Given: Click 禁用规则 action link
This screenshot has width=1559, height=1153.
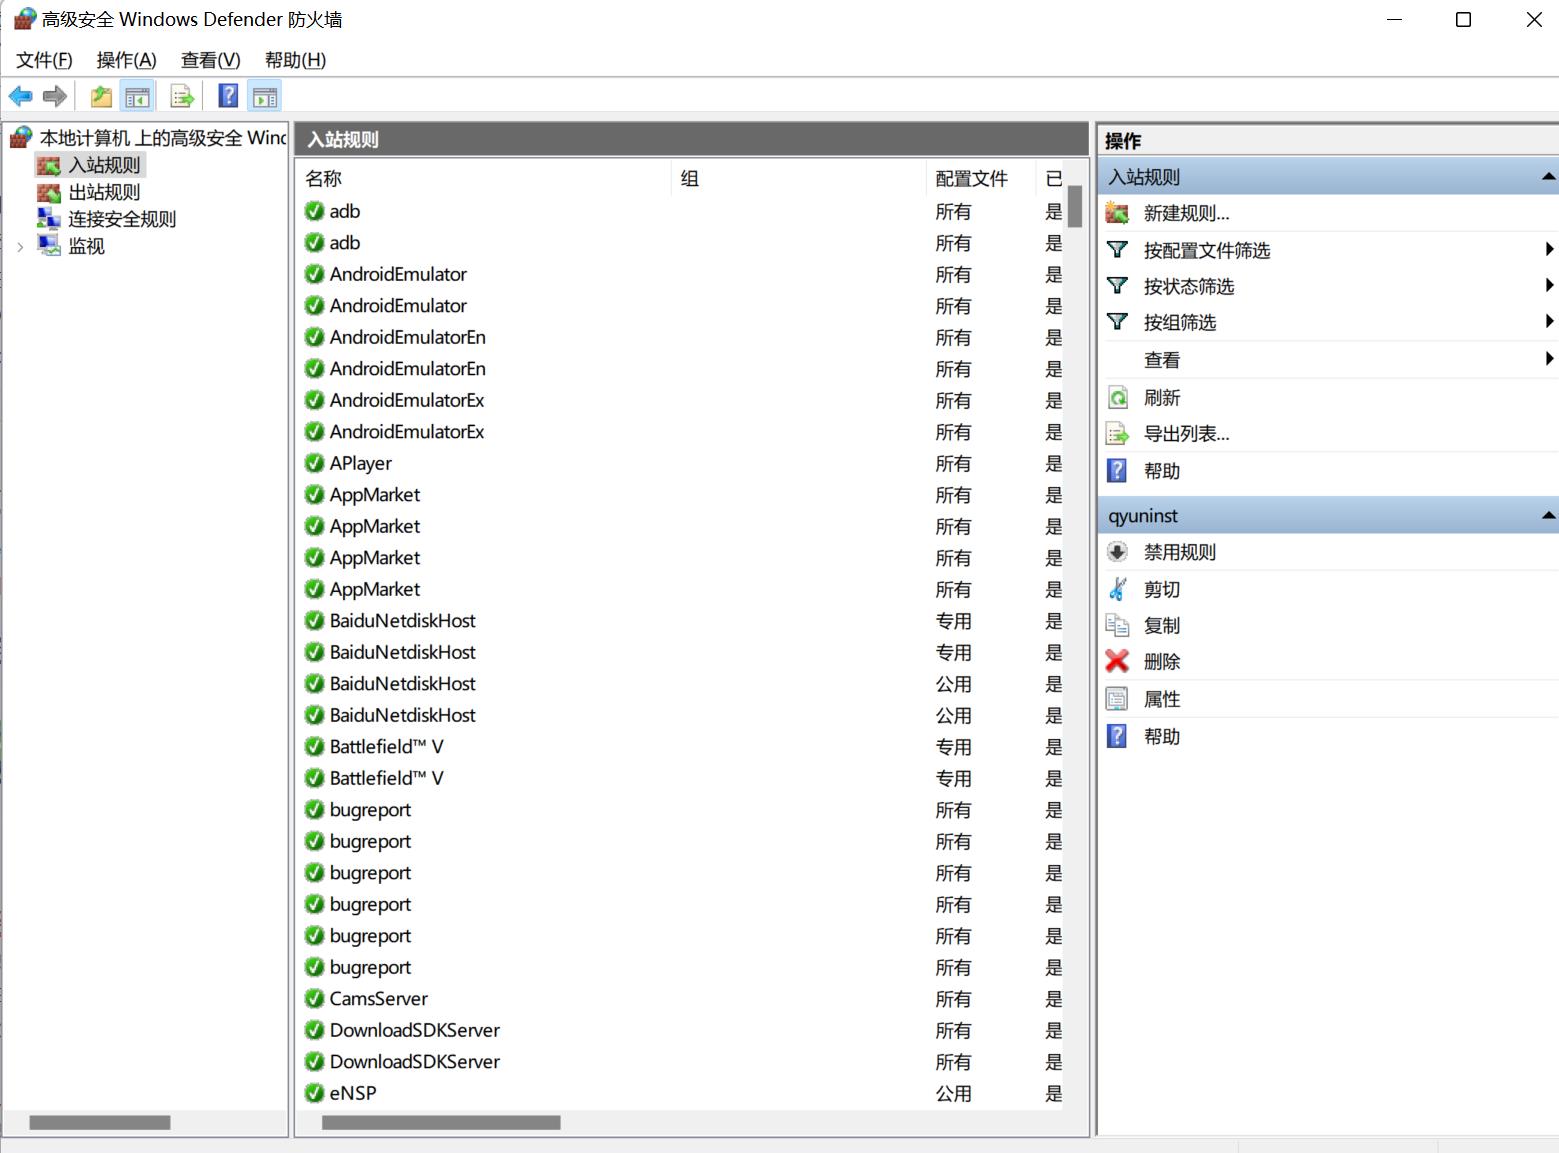Looking at the screenshot, I should tap(1180, 552).
